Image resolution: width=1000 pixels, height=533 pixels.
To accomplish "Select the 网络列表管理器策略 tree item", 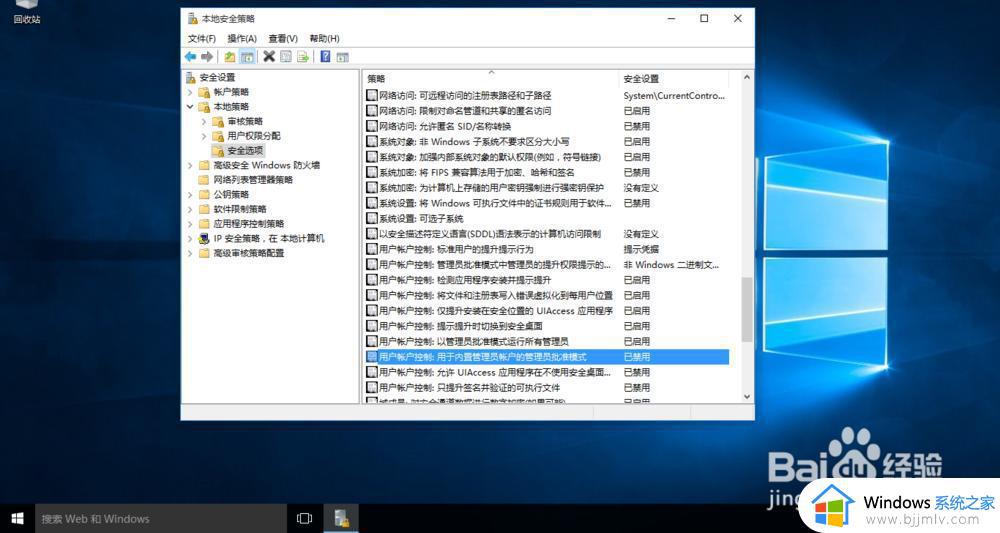I will click(x=253, y=180).
